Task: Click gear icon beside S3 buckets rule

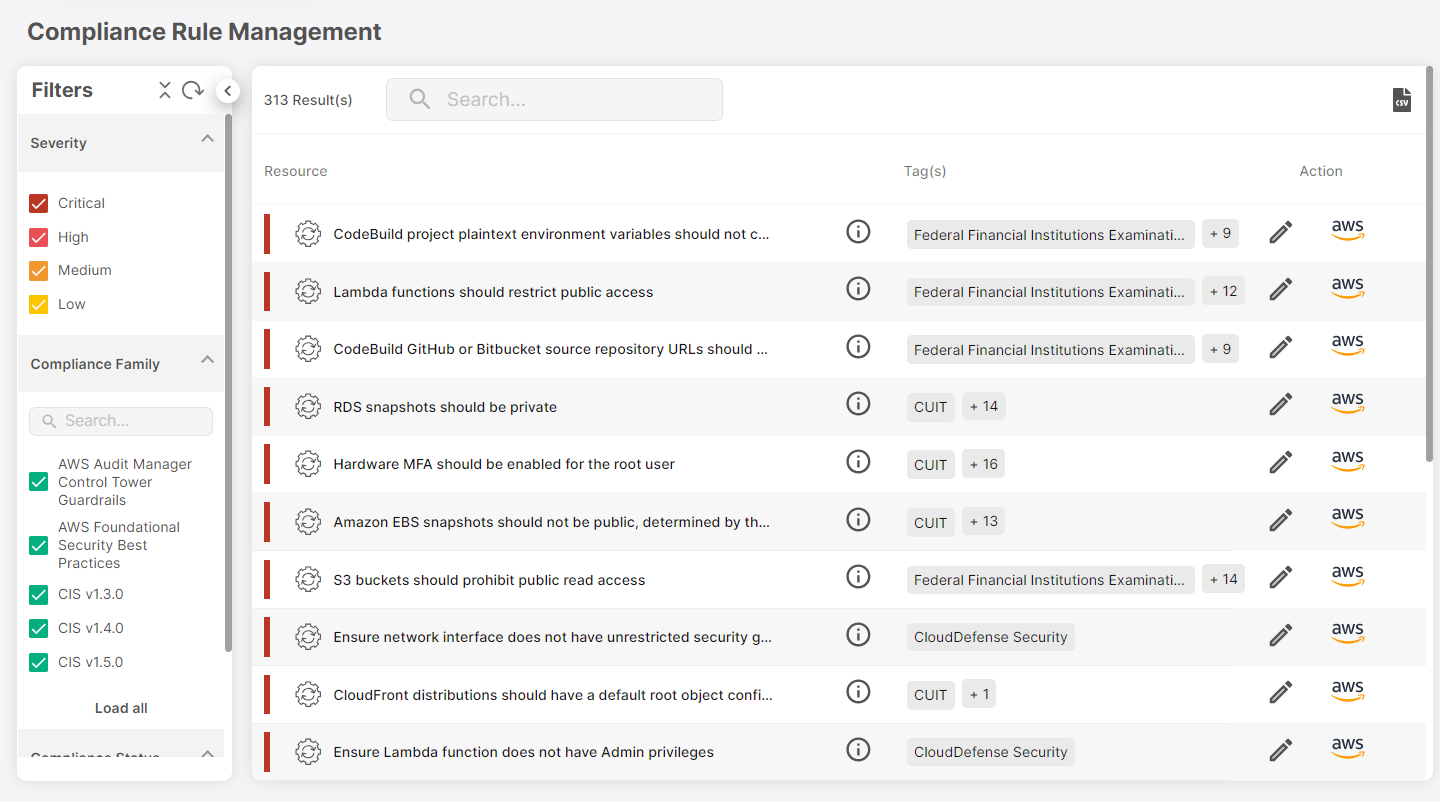Action: tap(308, 579)
